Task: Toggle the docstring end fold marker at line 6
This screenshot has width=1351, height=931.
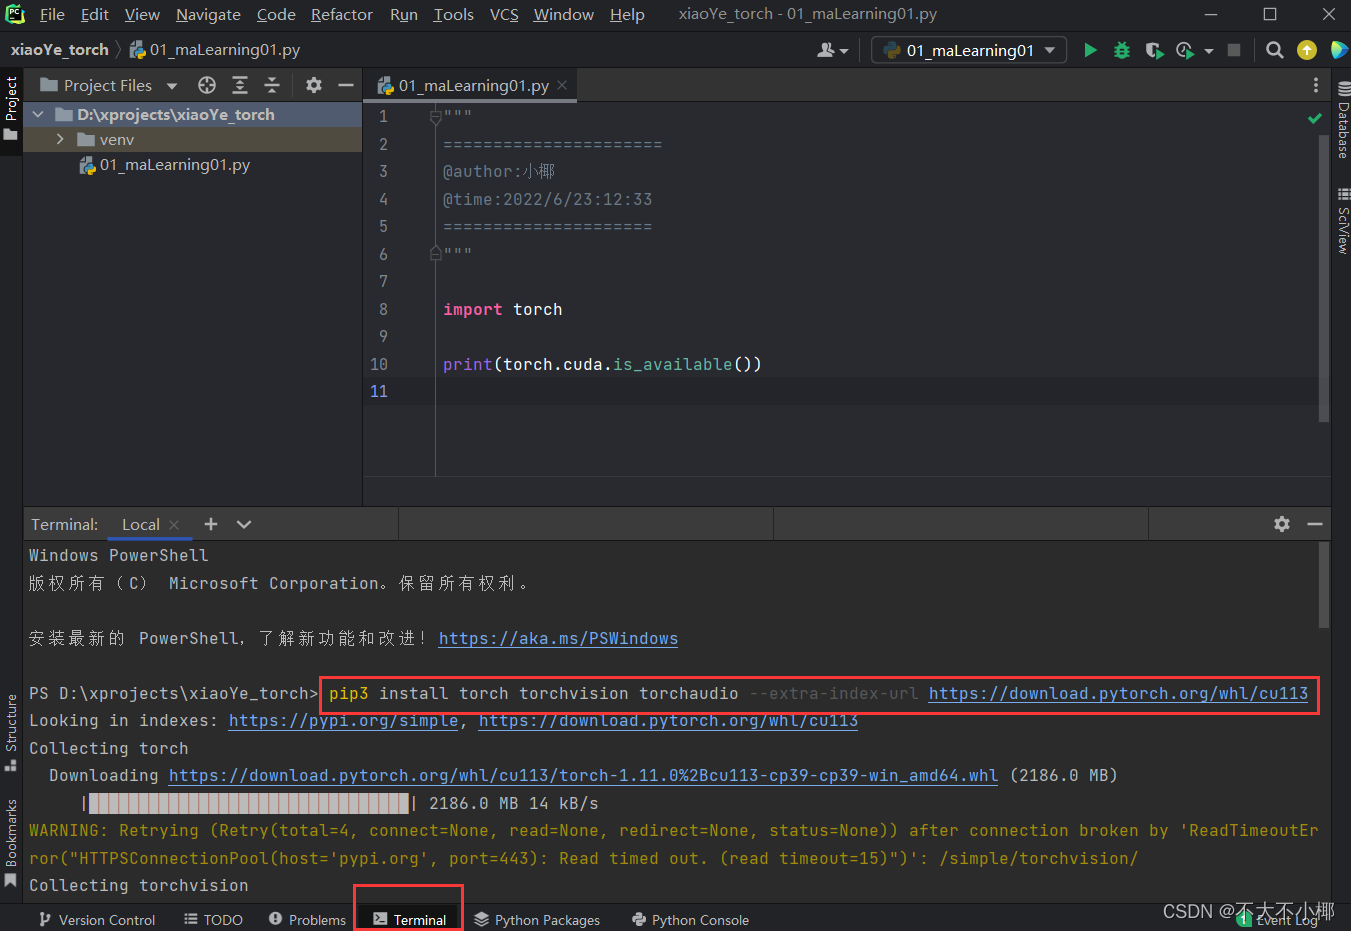Action: tap(435, 254)
